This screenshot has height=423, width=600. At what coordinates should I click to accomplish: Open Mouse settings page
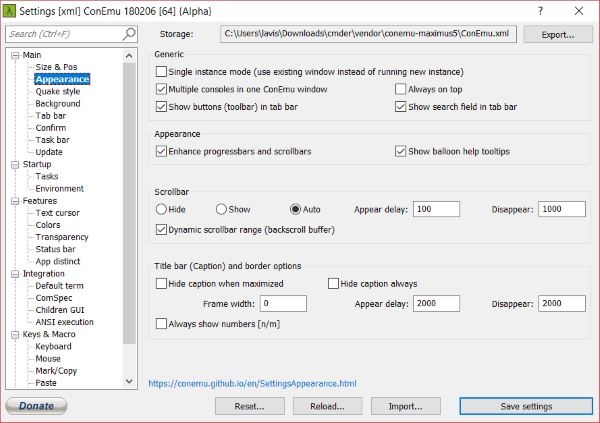pos(48,359)
